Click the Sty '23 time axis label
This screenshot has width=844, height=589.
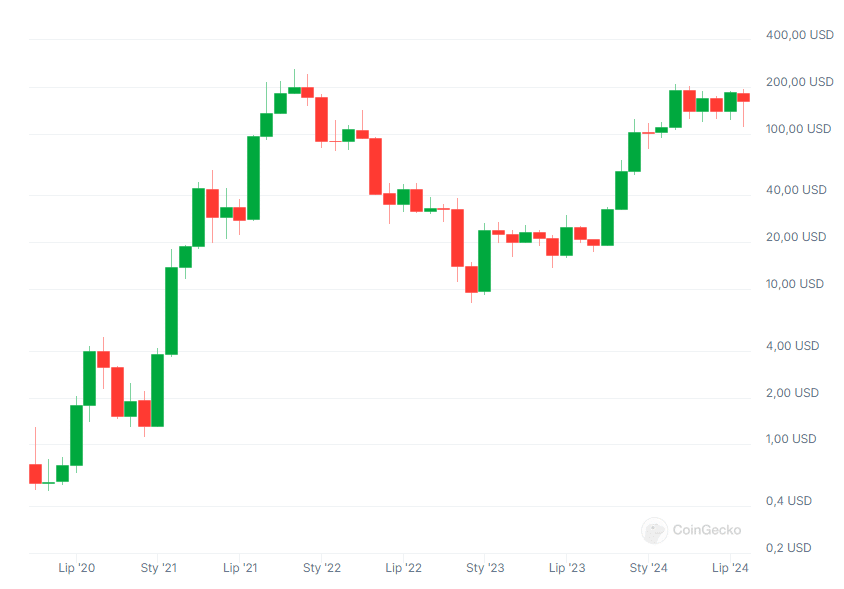[x=485, y=568]
